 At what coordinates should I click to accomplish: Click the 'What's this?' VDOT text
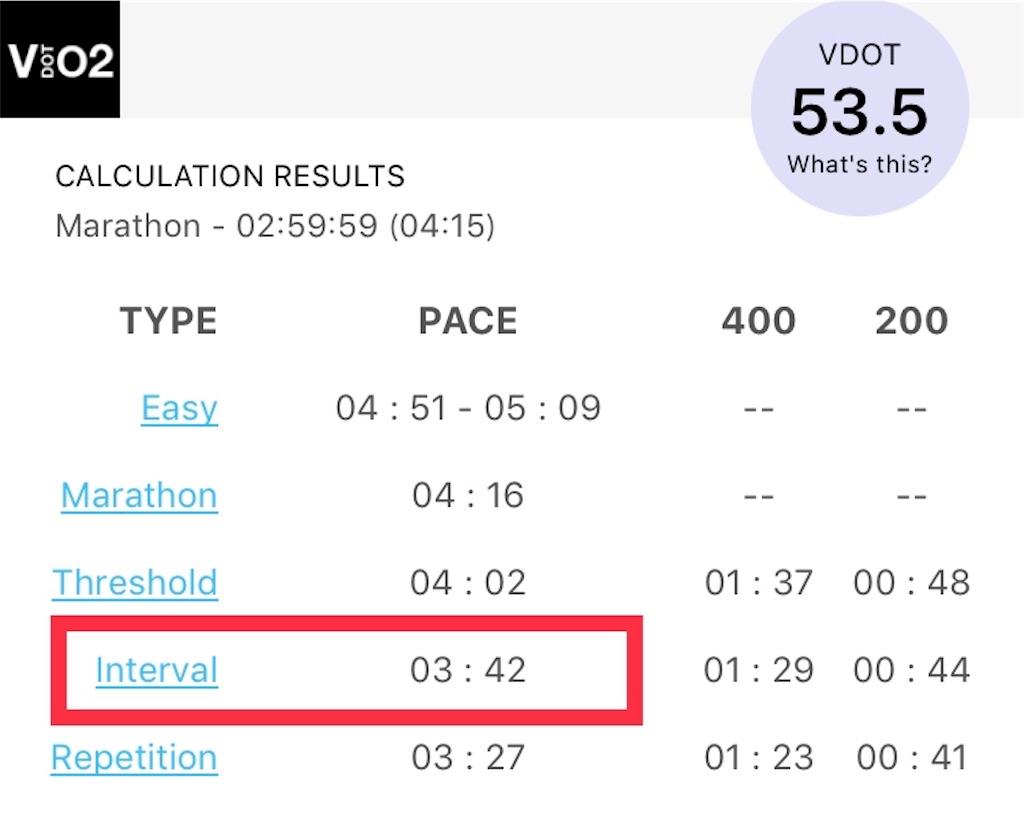[x=859, y=164]
